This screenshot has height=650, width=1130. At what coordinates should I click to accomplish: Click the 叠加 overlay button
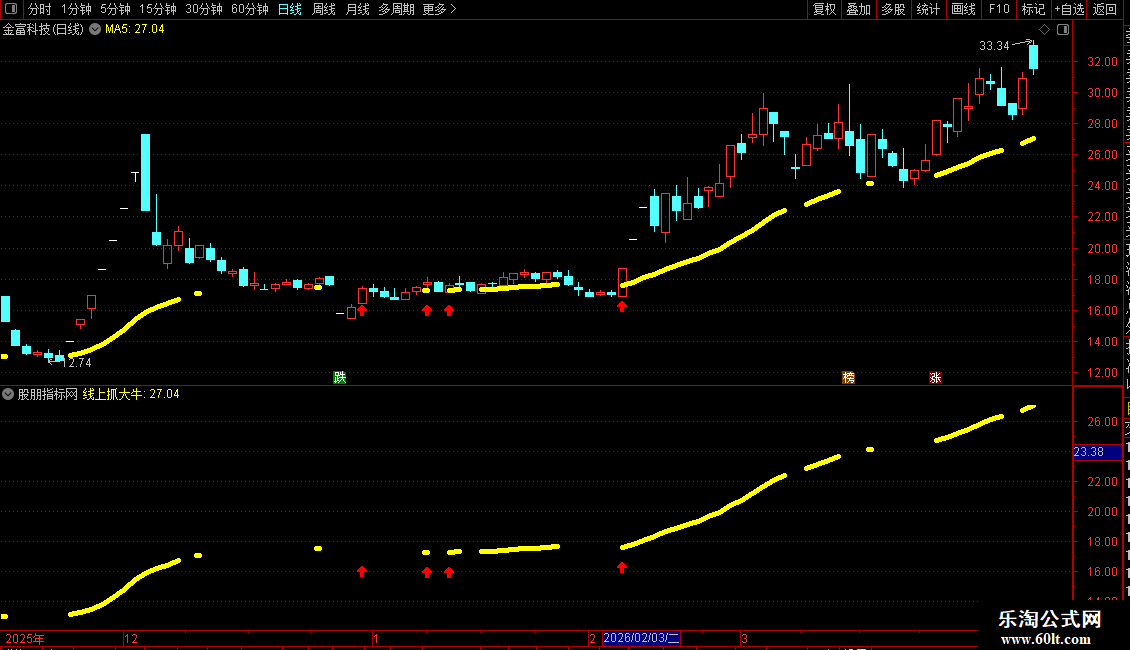click(858, 9)
